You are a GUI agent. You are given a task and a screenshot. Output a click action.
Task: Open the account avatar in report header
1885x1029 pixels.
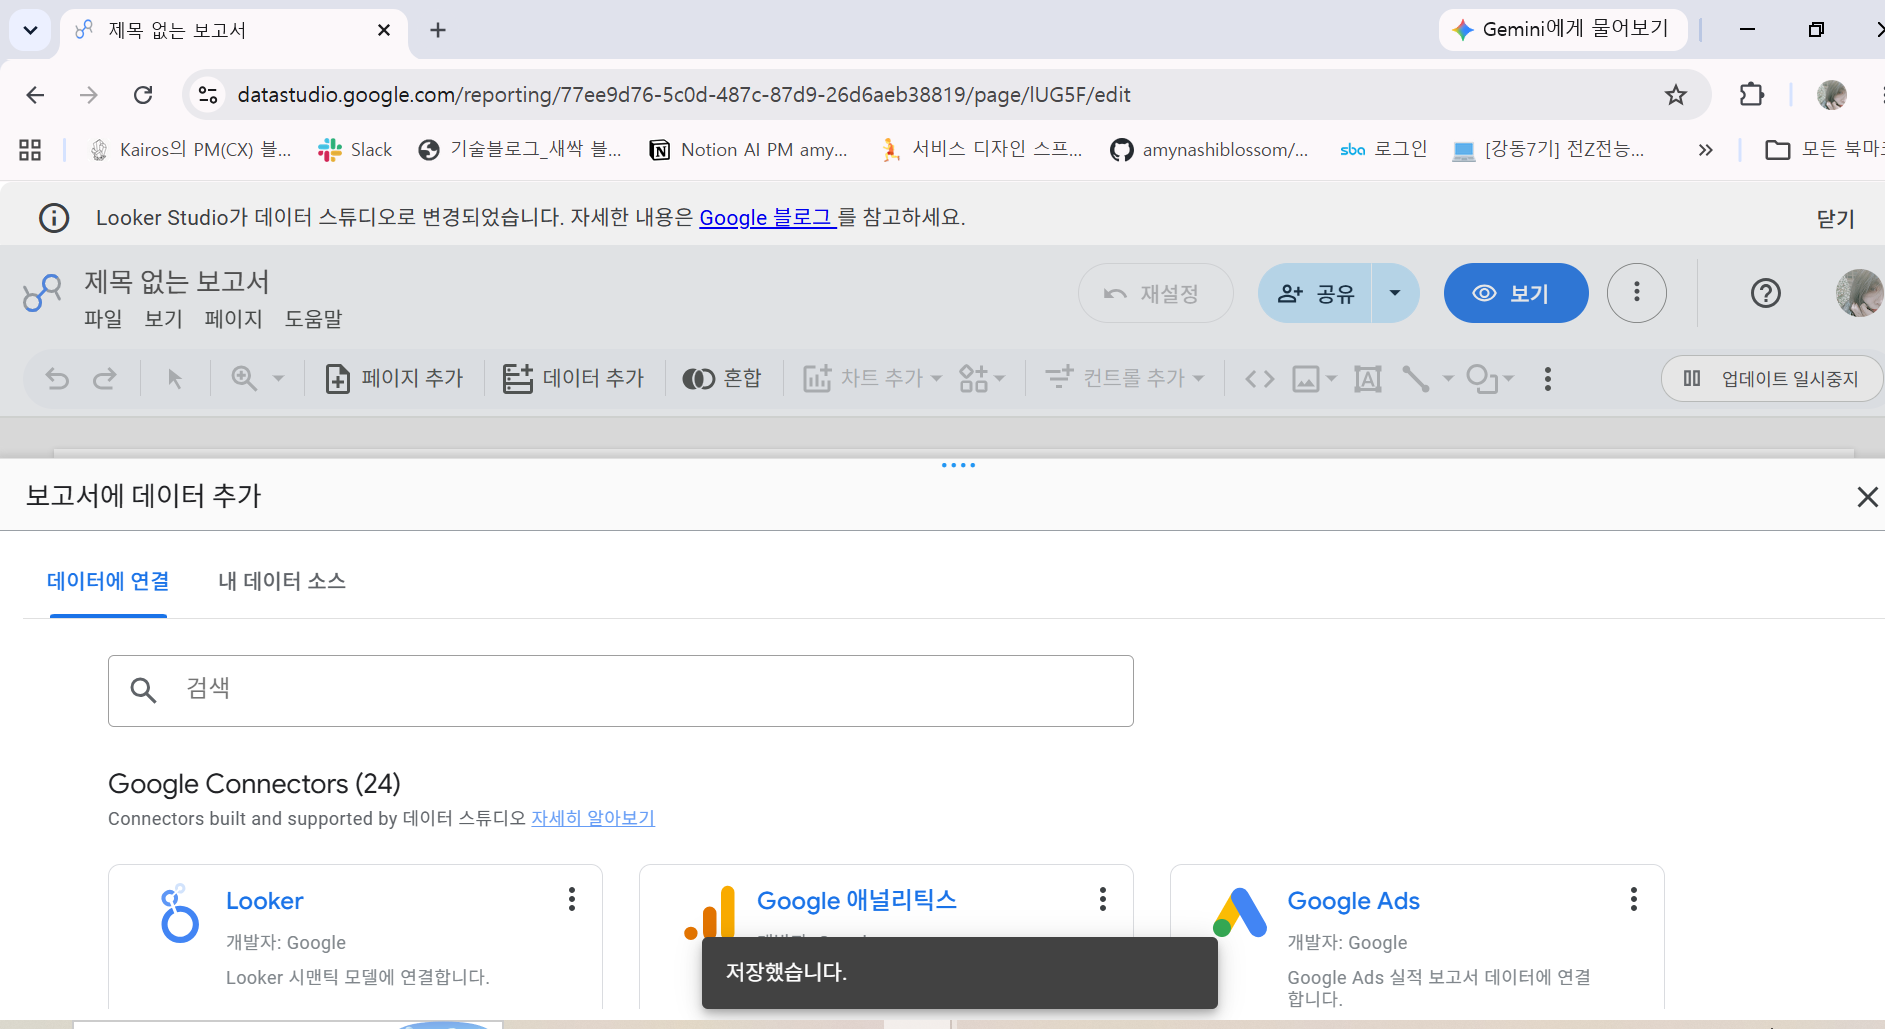[x=1859, y=293]
